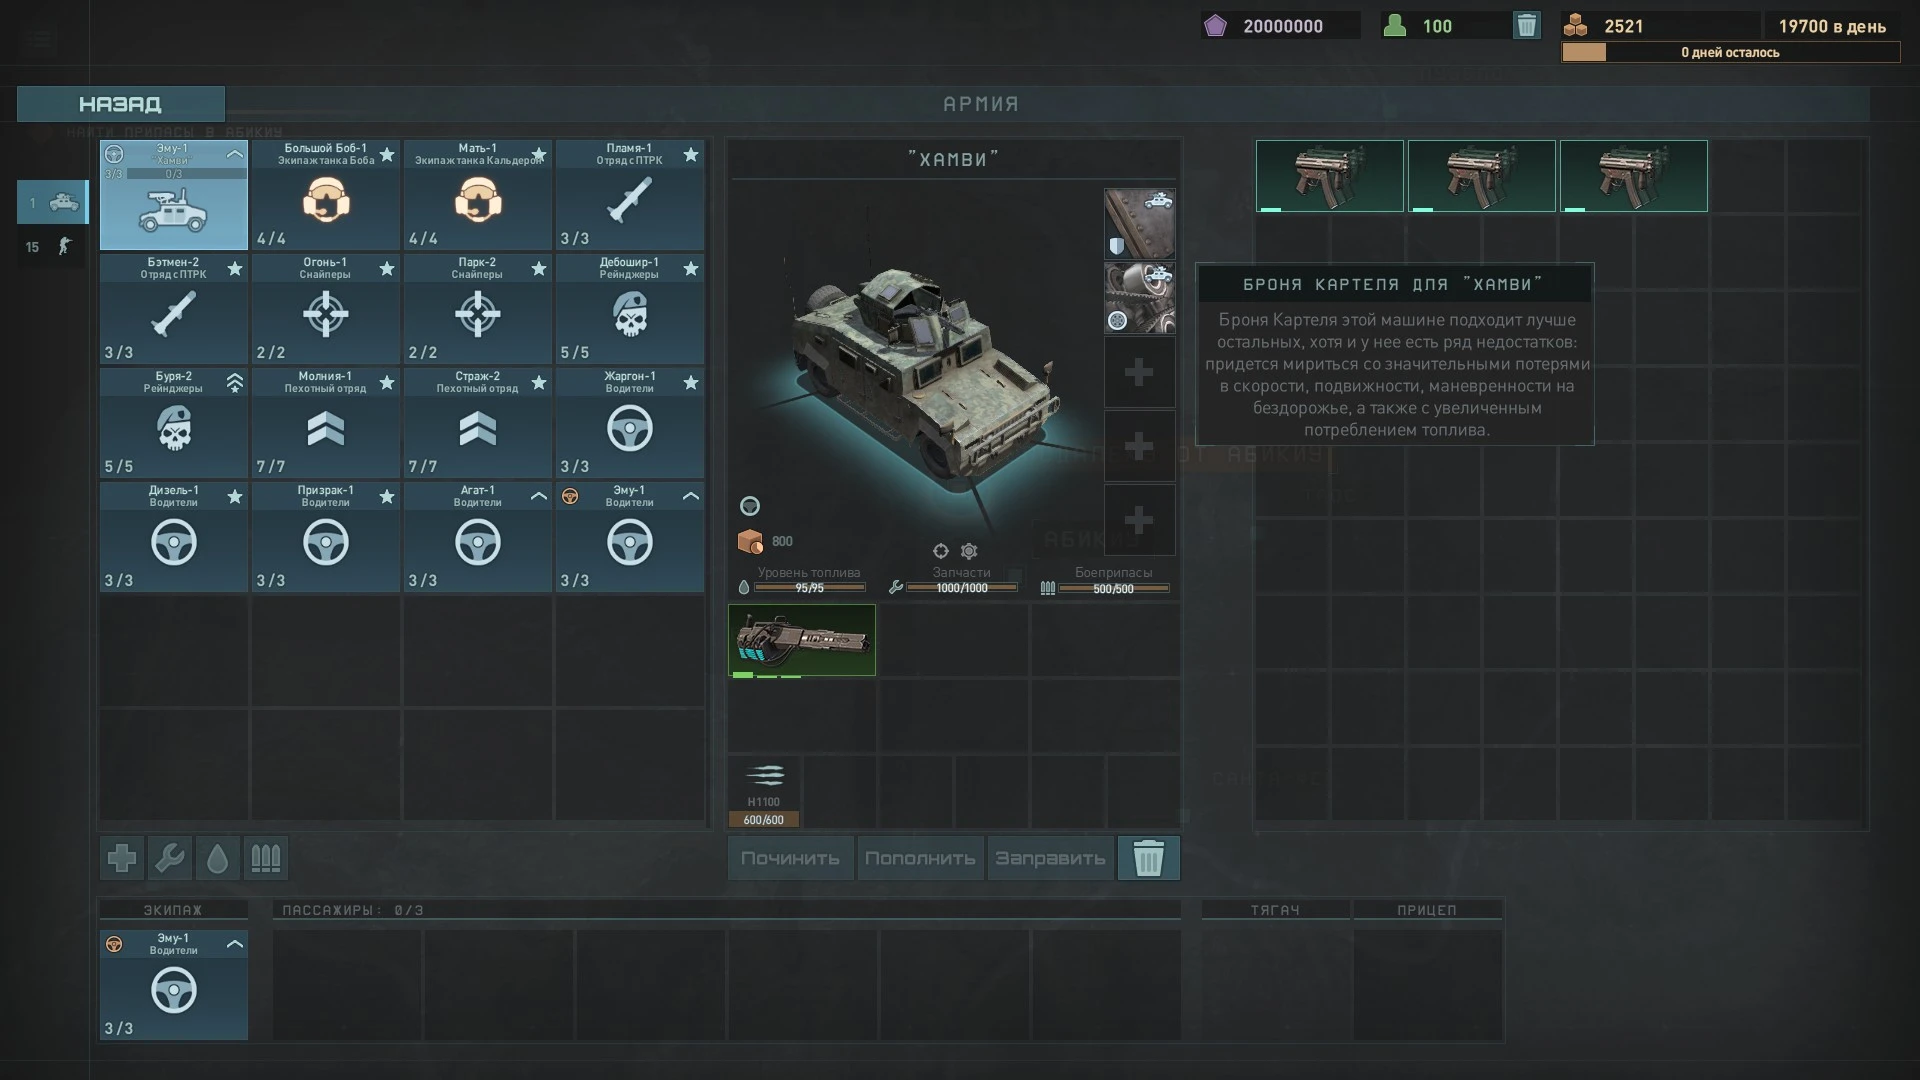Toggle the star on Дизель-1 drivers
Viewport: 1920px width, 1080px height.
pos(235,497)
